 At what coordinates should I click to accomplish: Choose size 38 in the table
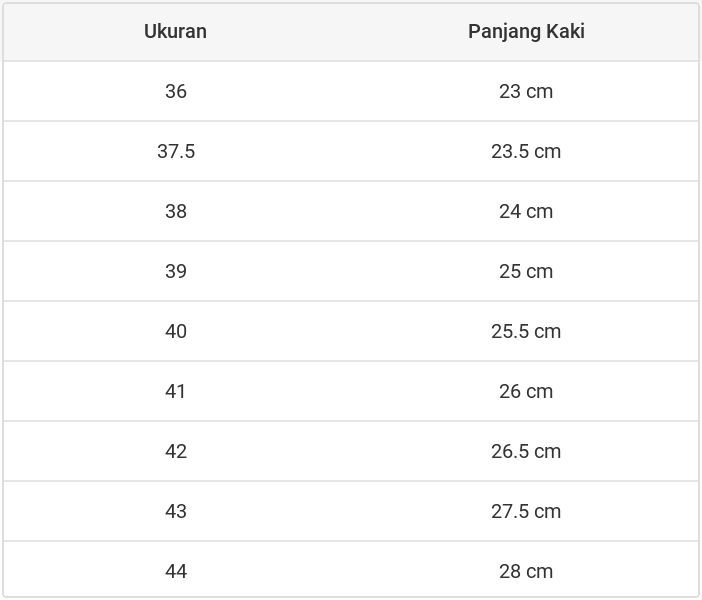[x=175, y=211]
